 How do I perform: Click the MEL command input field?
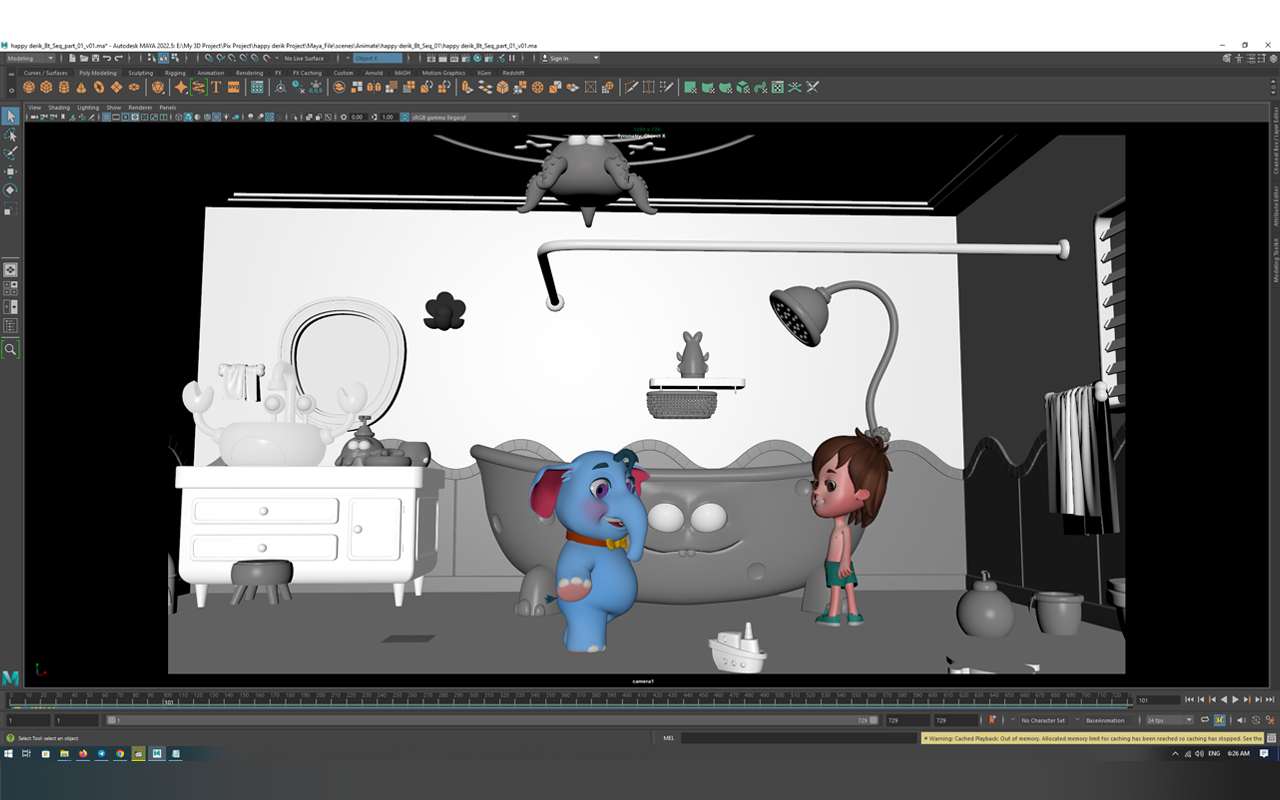pyautogui.click(x=798, y=738)
